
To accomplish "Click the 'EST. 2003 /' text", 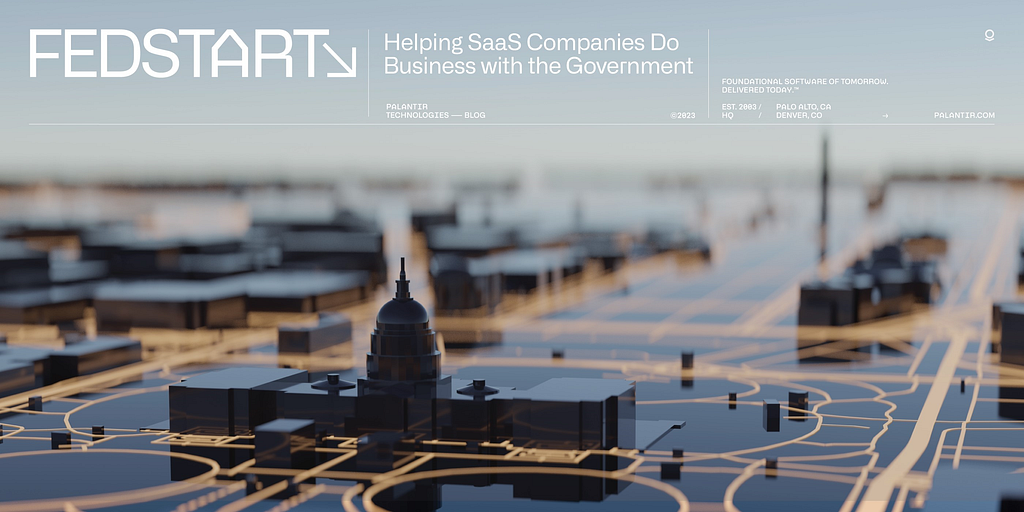I will (741, 106).
